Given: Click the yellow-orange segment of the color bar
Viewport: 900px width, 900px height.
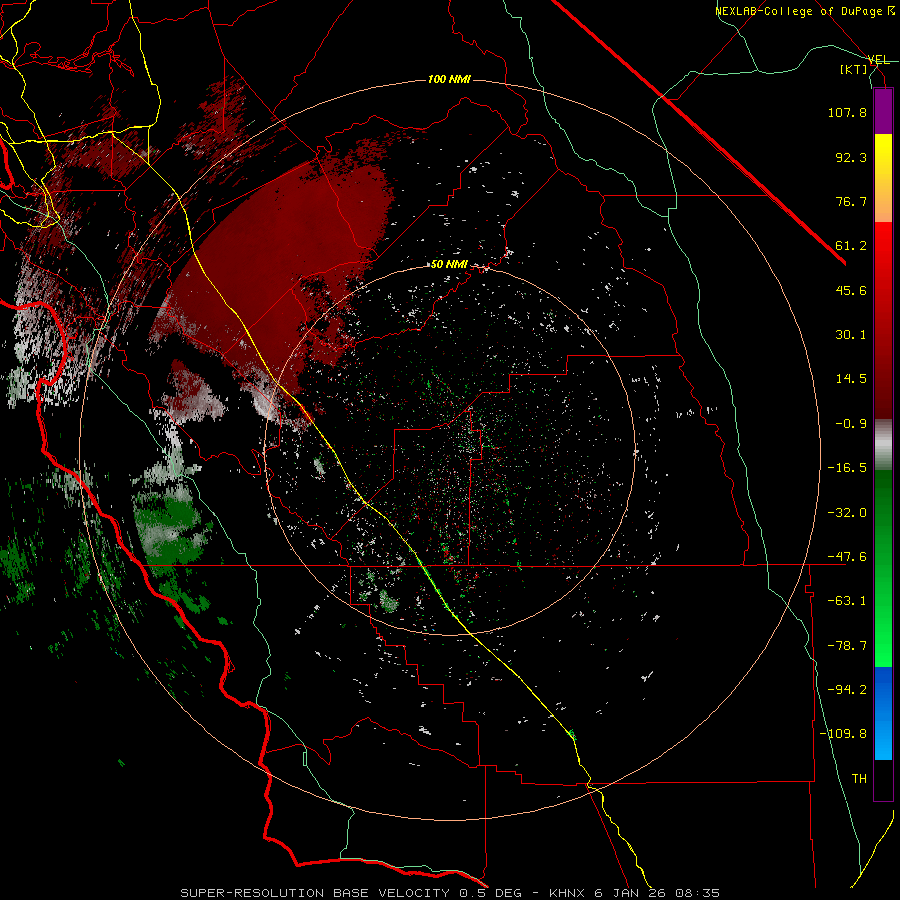Looking at the screenshot, I should point(883,178).
